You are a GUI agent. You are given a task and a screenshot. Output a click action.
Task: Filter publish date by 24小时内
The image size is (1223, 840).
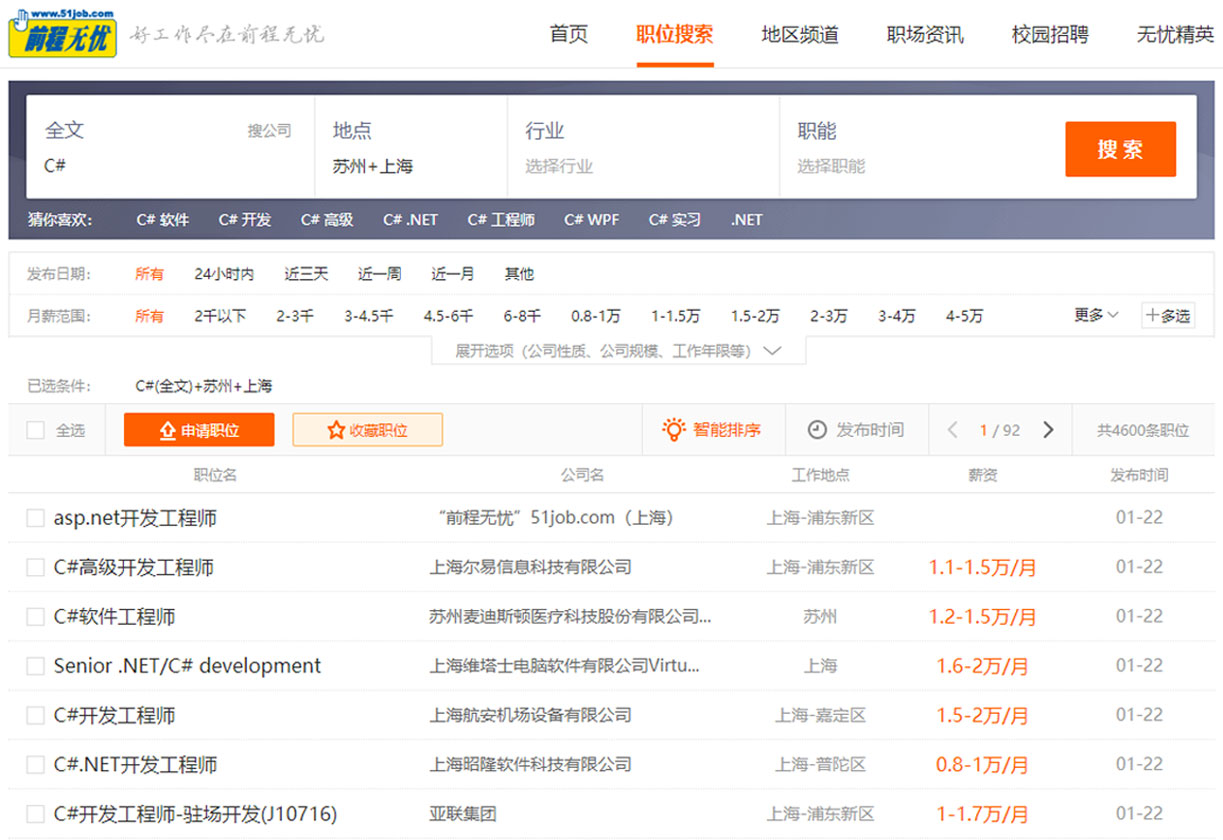coord(224,274)
